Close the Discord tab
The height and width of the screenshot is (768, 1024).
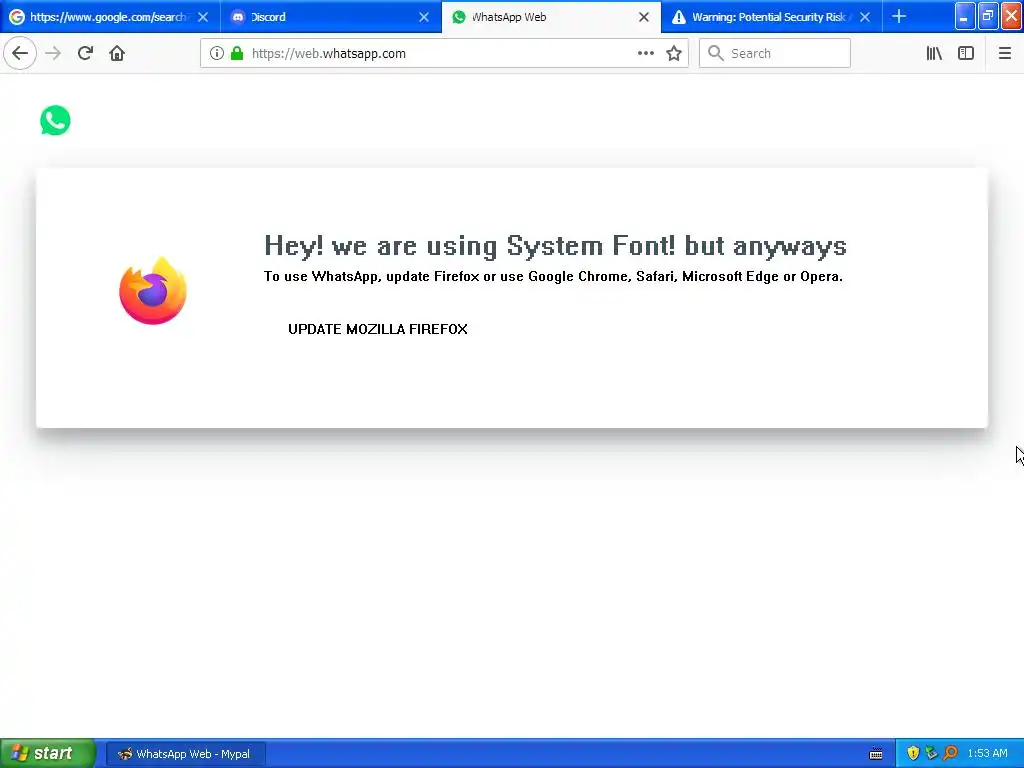[x=424, y=17]
